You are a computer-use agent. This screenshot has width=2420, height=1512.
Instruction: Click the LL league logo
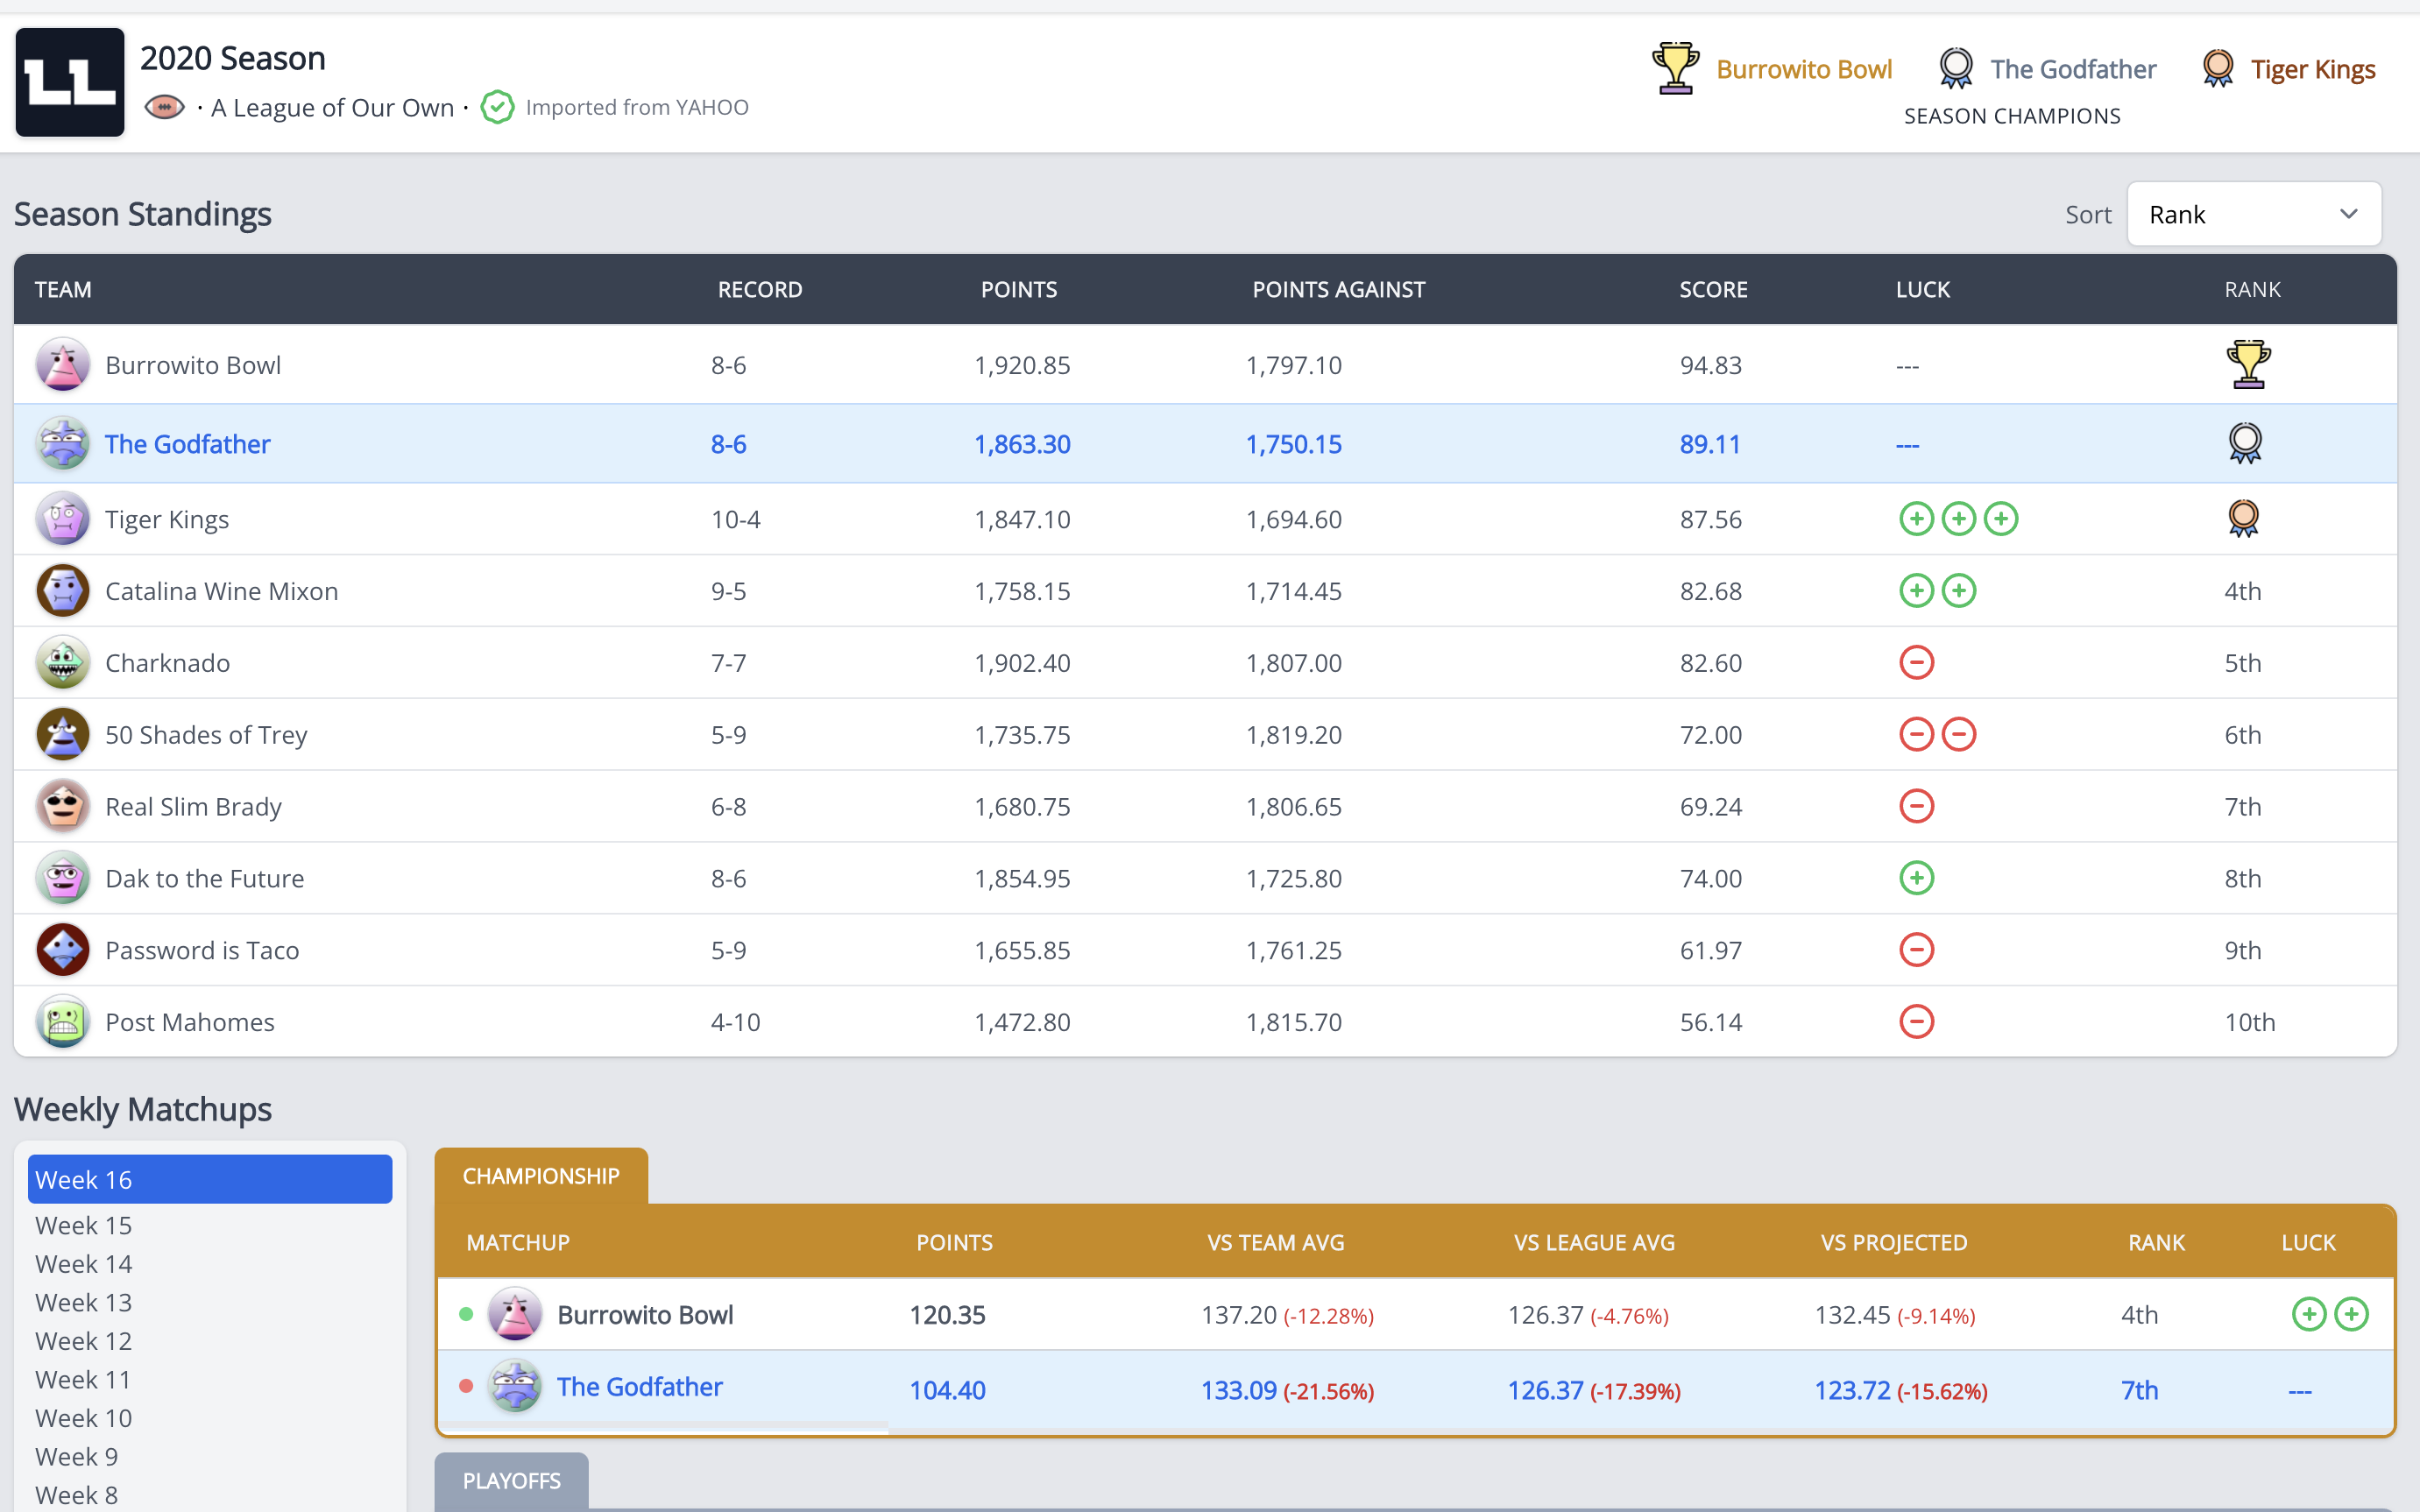coord(70,82)
